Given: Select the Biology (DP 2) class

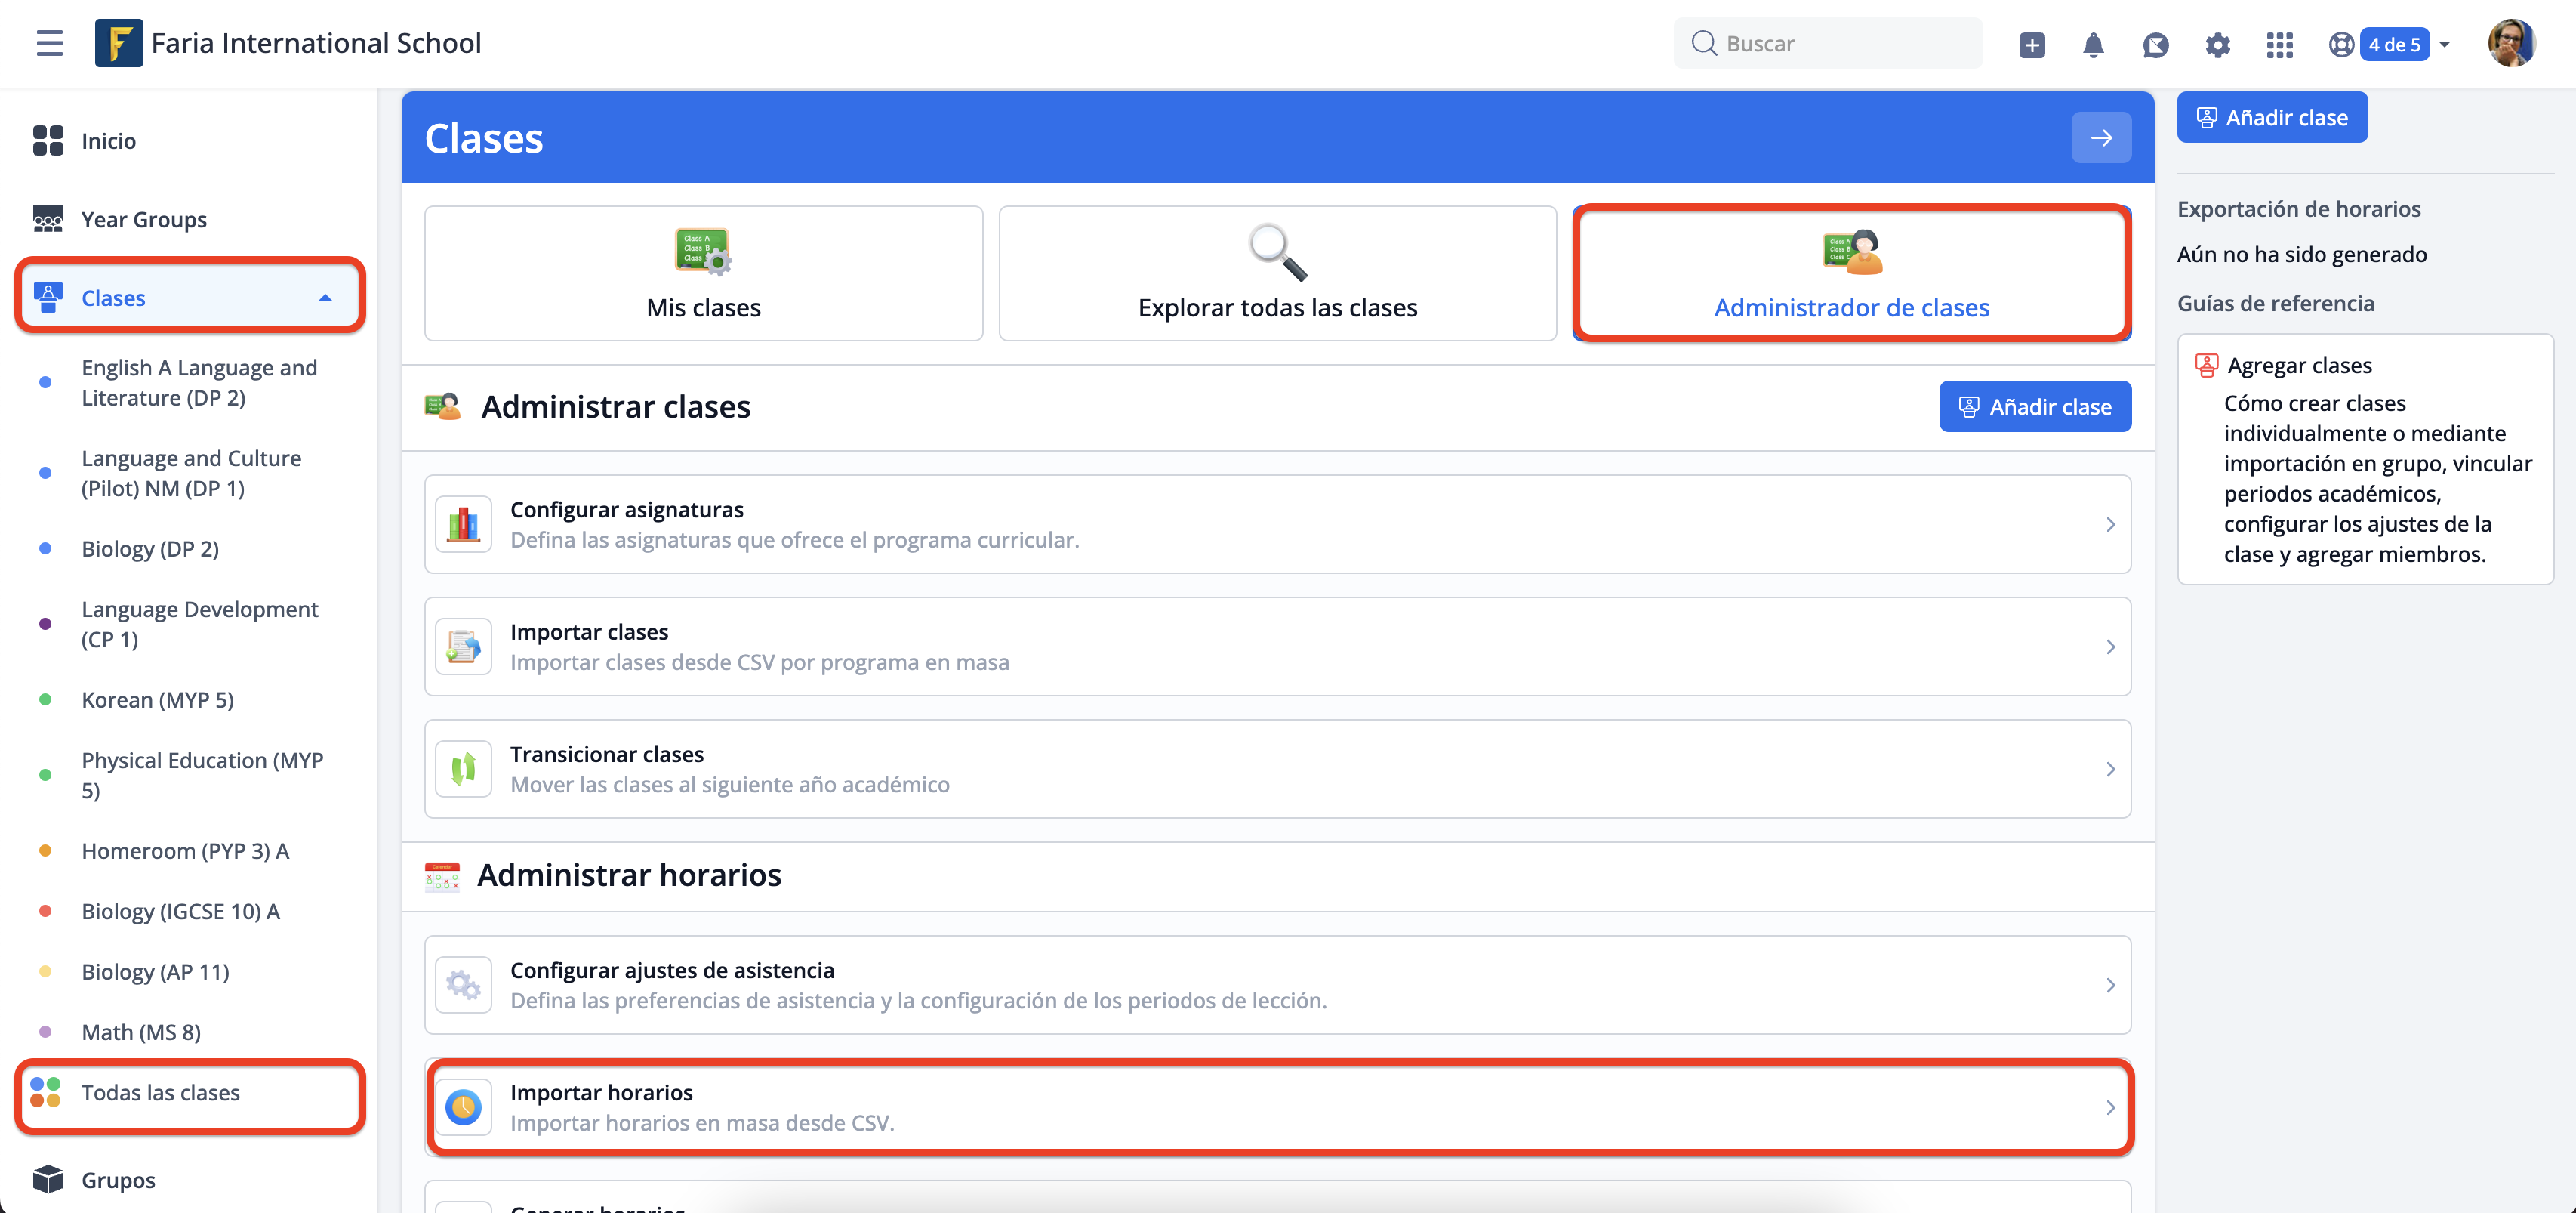Looking at the screenshot, I should click(150, 549).
